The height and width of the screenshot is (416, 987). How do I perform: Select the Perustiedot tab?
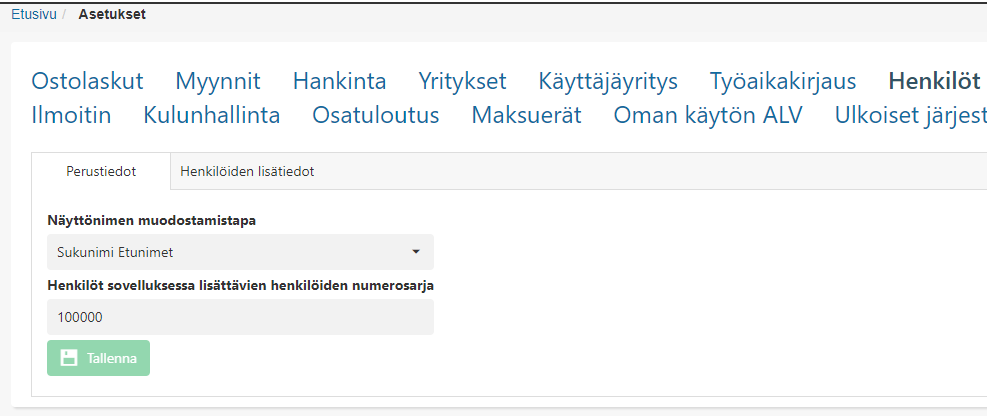coord(101,171)
